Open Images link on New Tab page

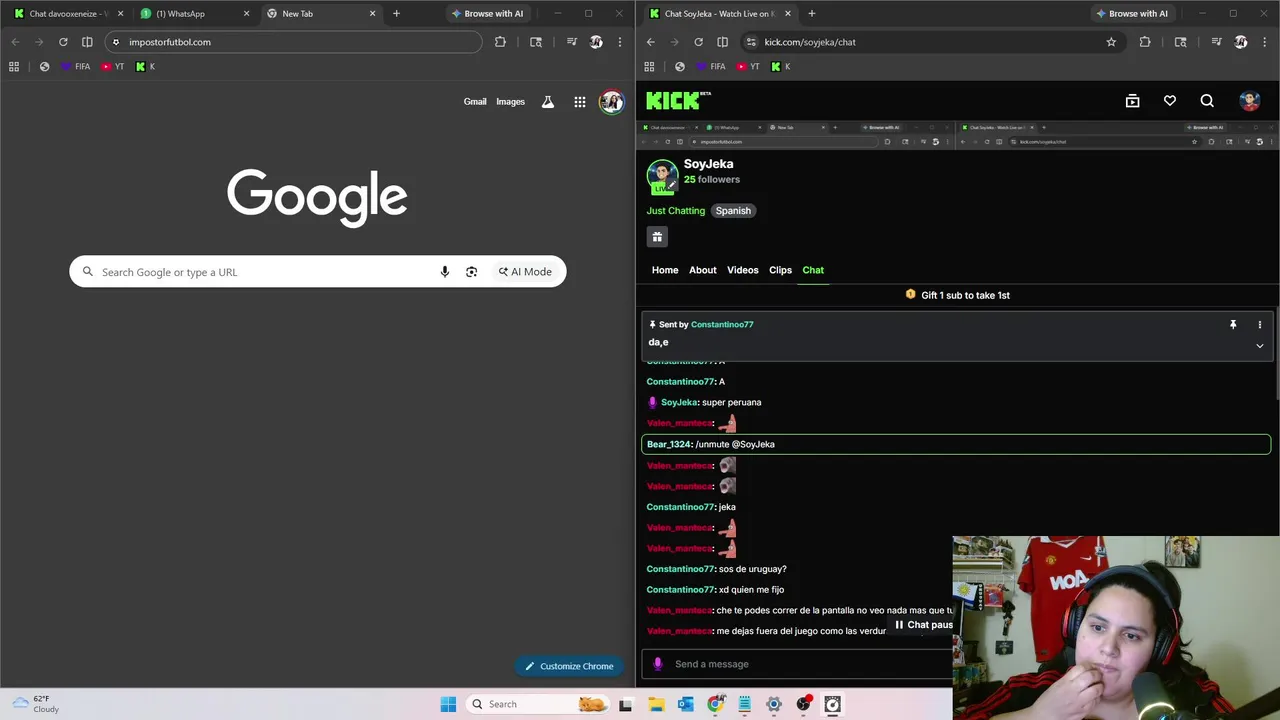click(x=510, y=101)
